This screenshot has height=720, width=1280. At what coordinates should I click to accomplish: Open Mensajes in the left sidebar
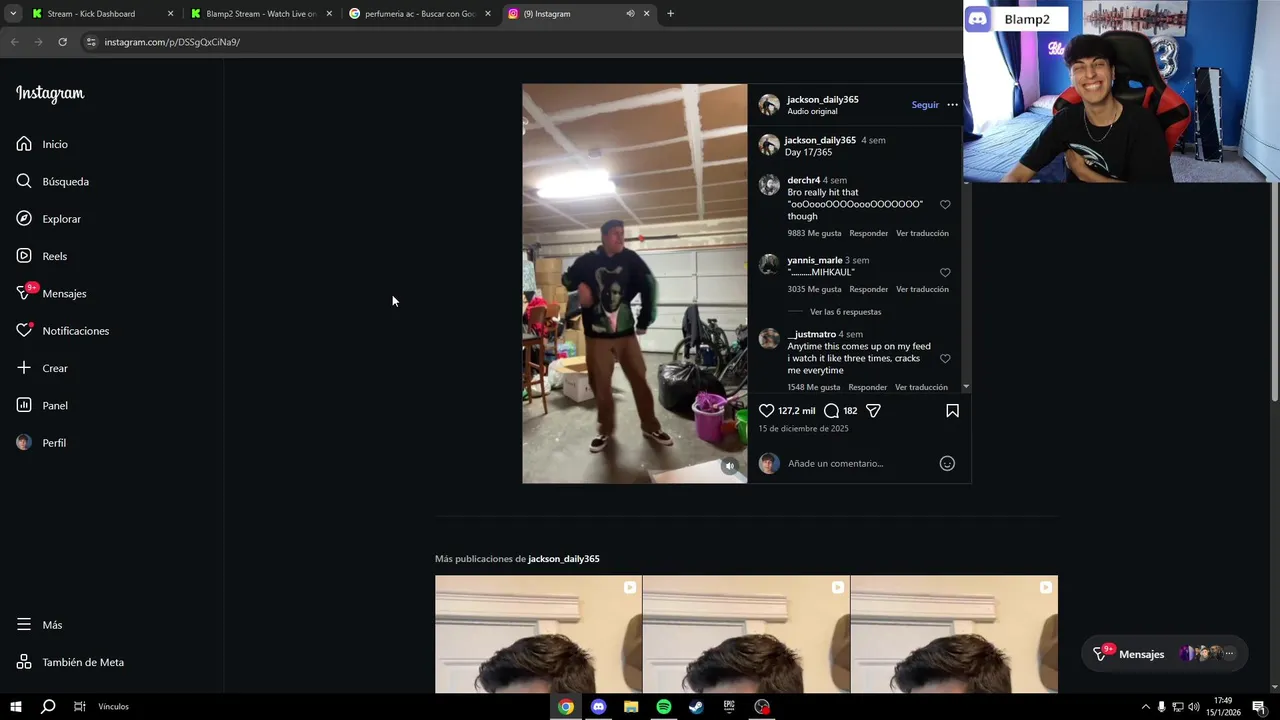click(x=51, y=293)
